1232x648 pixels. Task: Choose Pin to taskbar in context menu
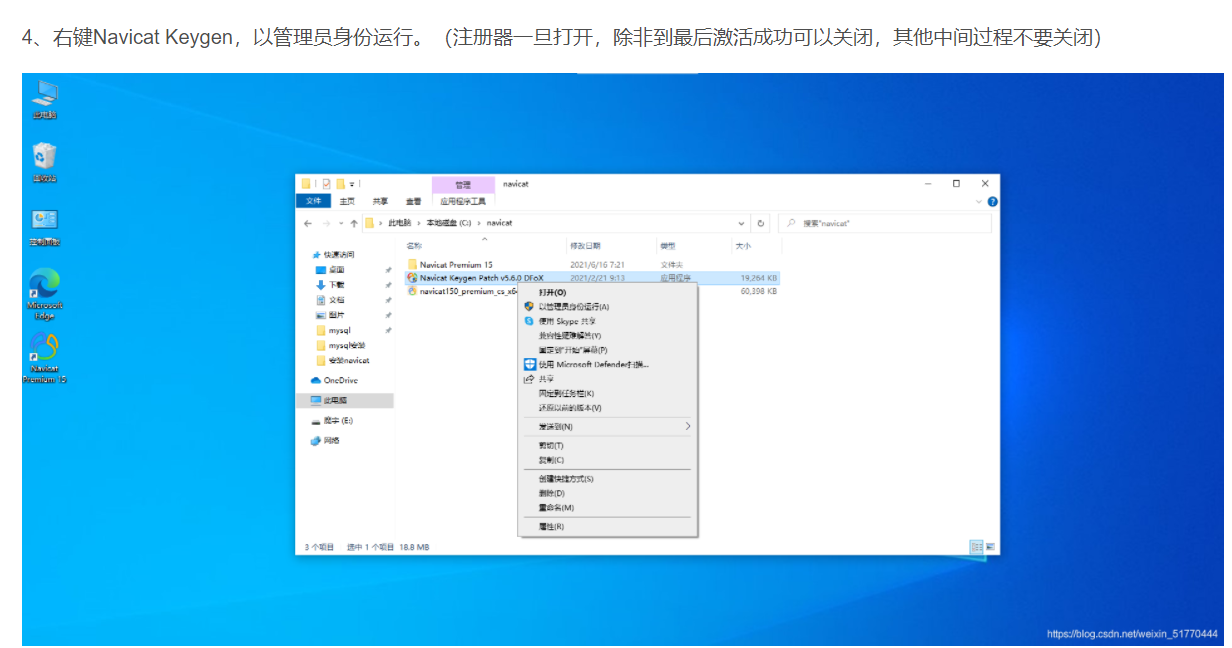tap(566, 393)
